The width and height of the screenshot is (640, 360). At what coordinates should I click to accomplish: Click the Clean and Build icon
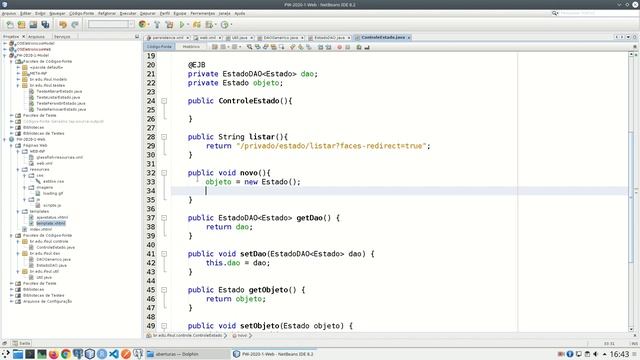point(169,25)
